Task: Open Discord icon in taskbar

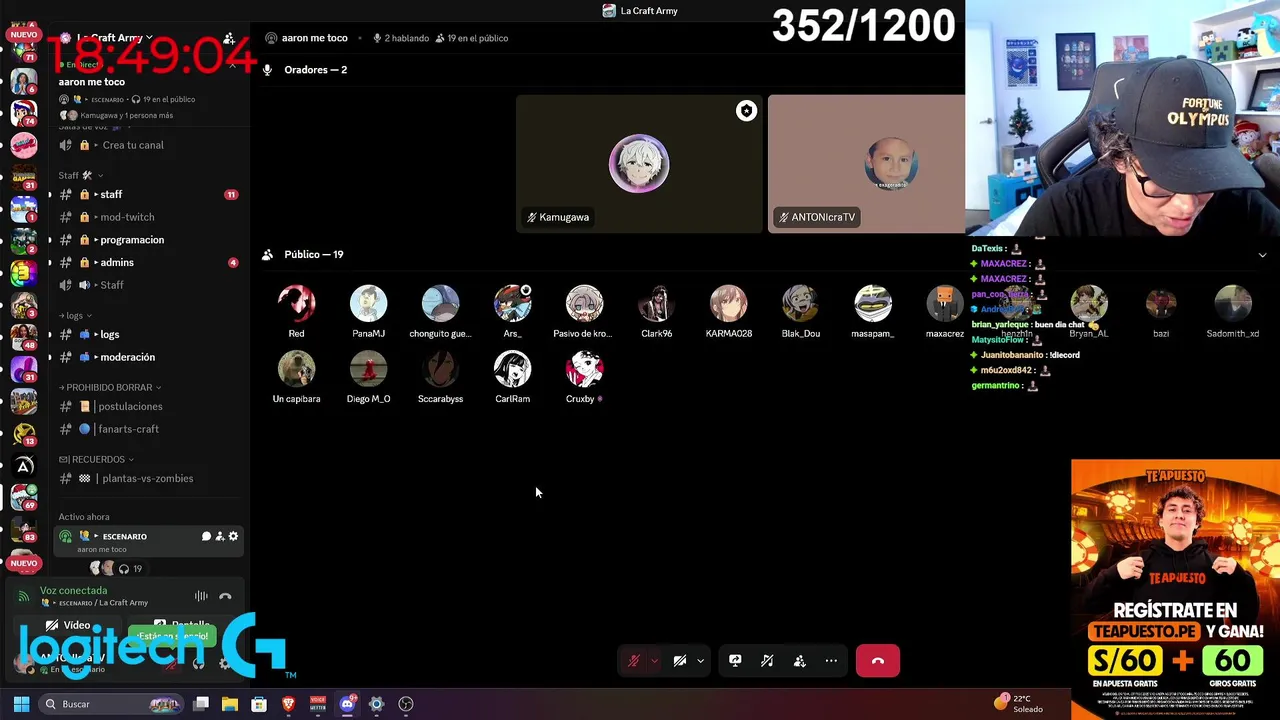Action: coord(347,704)
